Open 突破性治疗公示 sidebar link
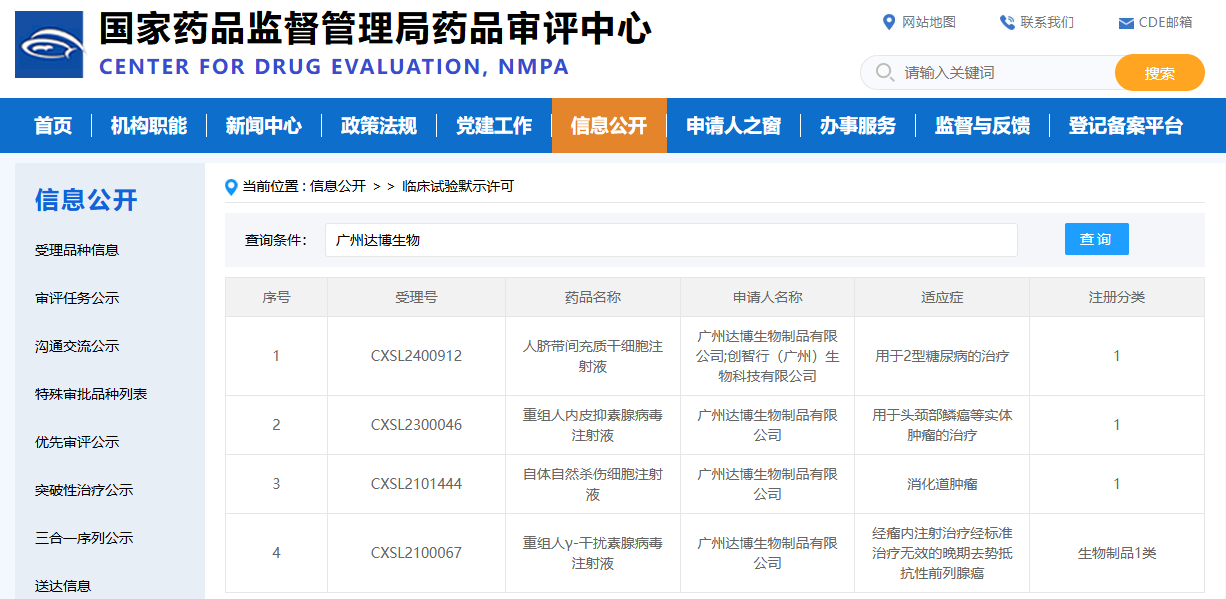Viewport: 1226px width, 599px height. [84, 490]
